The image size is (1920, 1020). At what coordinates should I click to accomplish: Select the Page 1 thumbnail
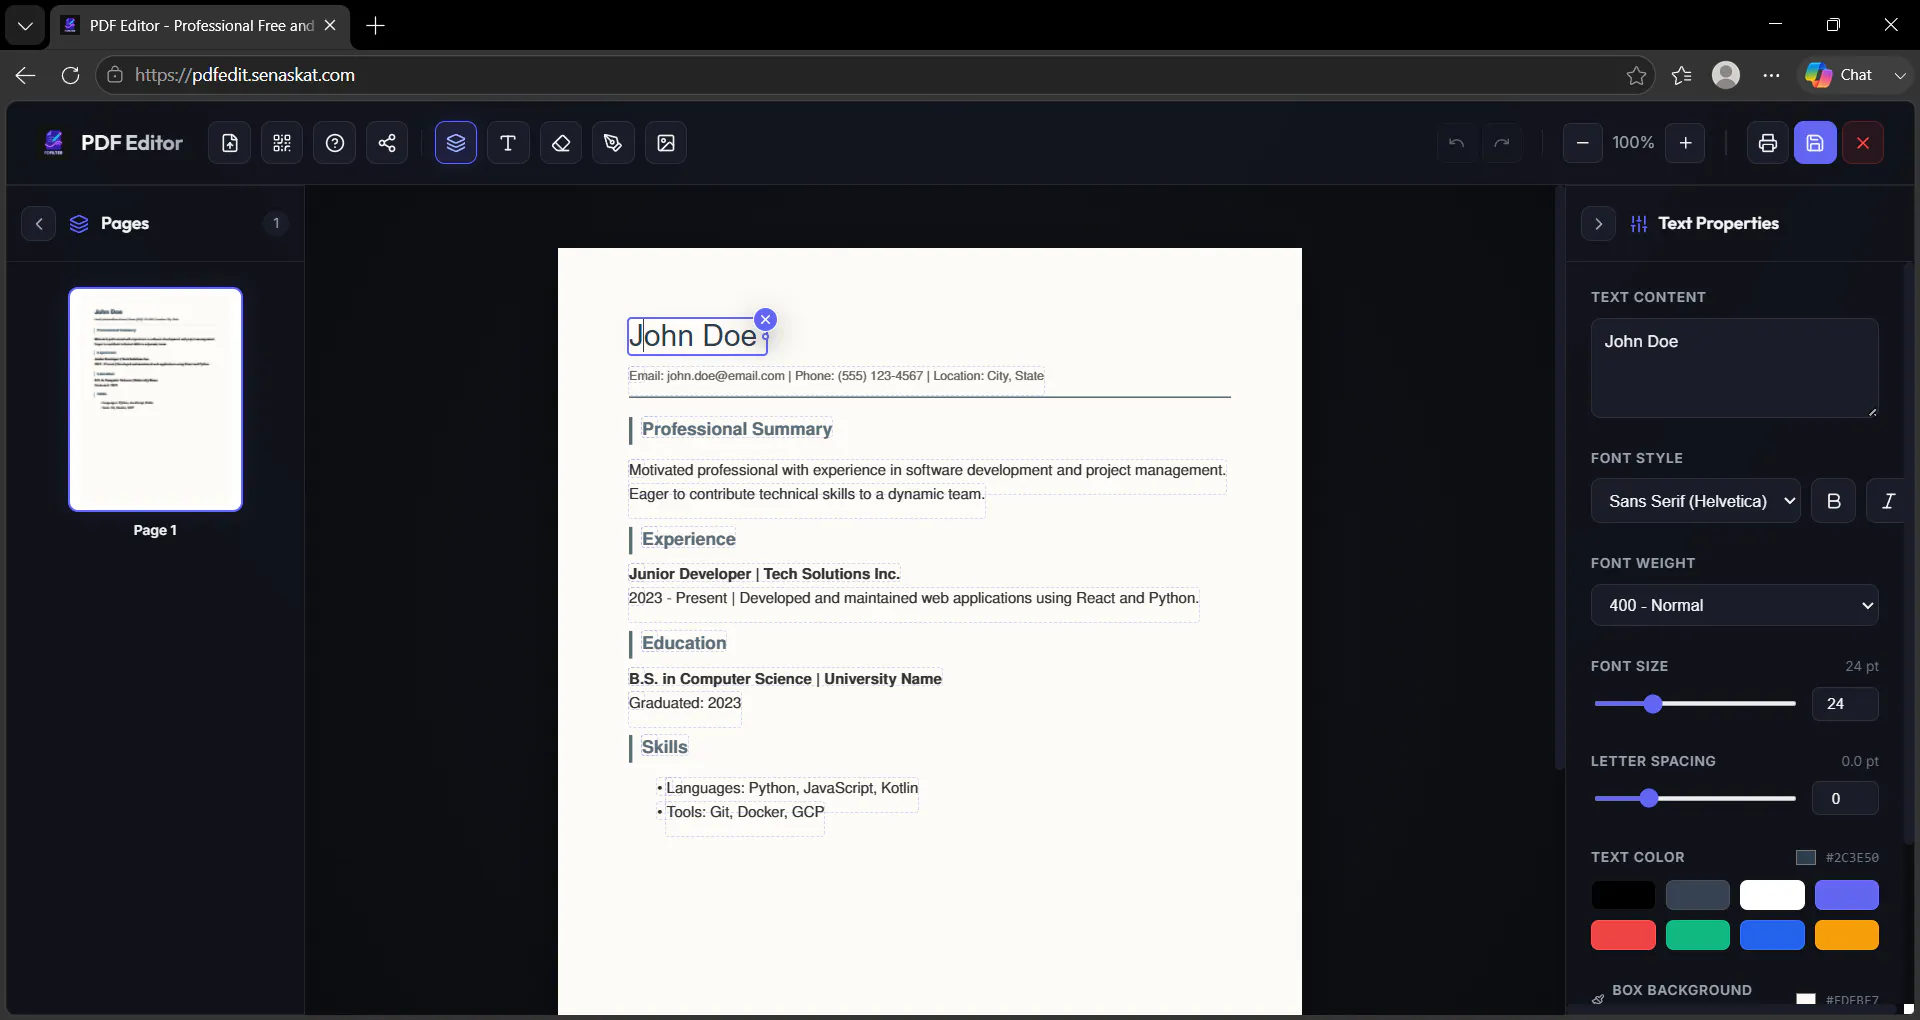coord(155,399)
